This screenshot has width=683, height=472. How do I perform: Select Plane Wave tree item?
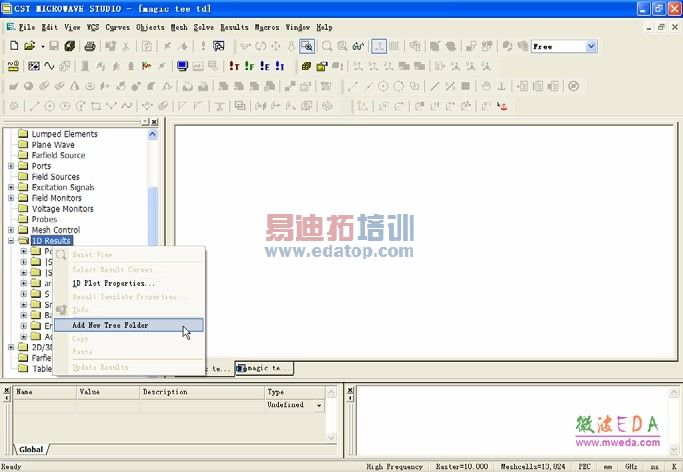coord(53,145)
